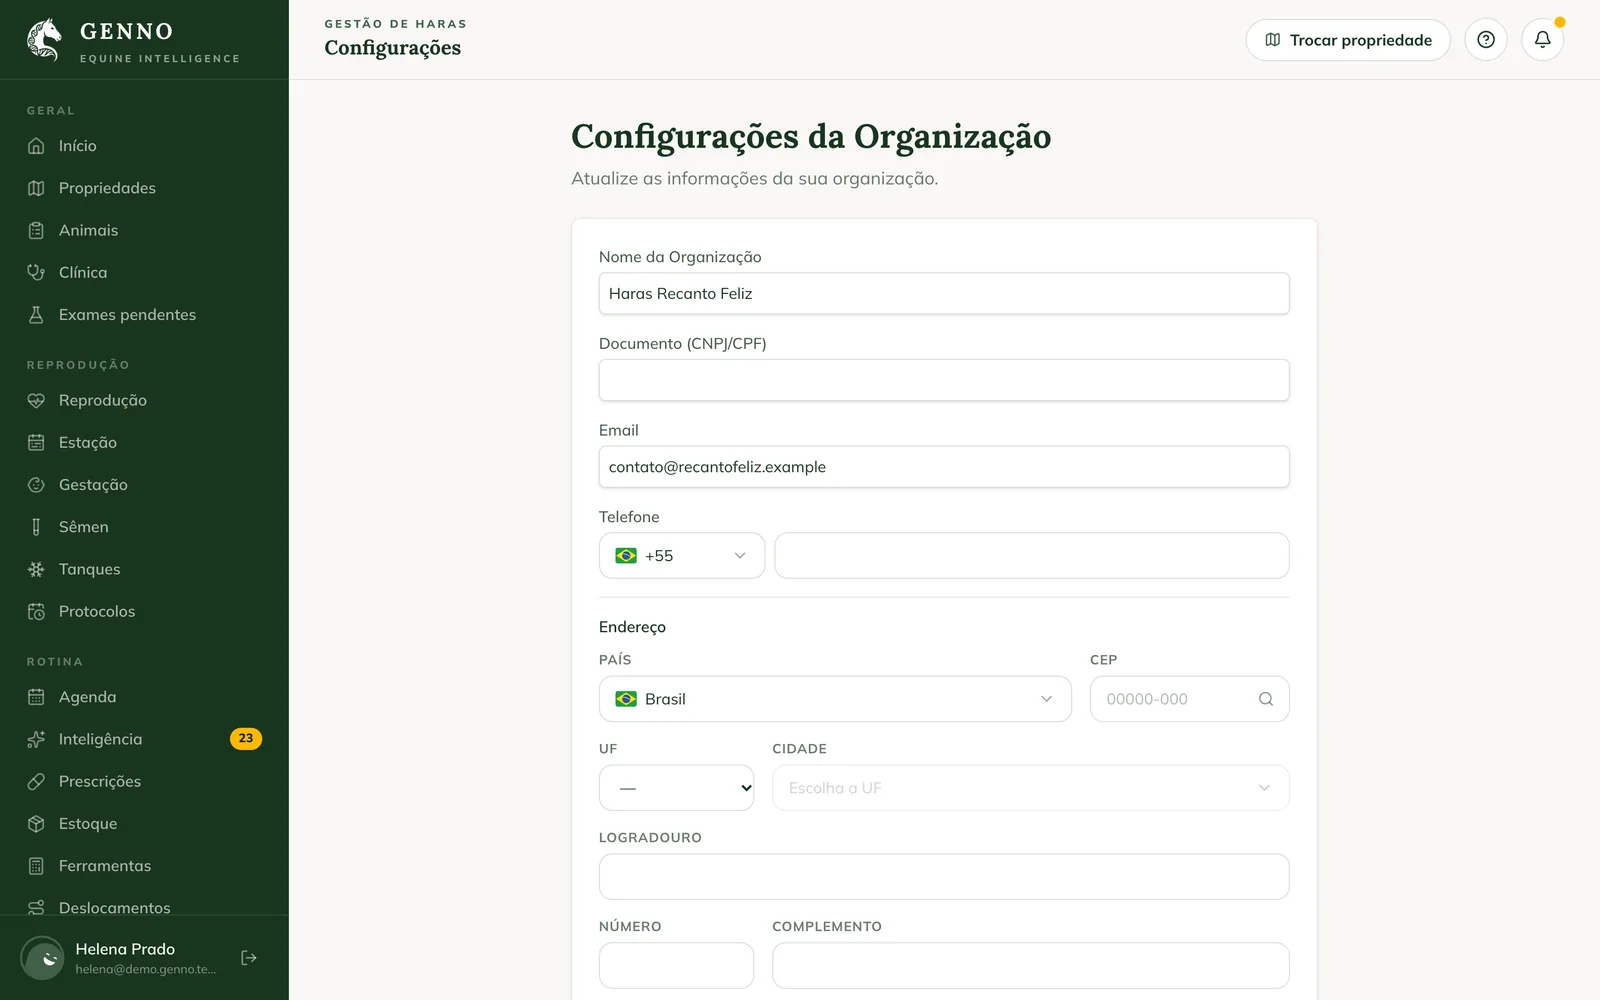Click the Gestação icon in sidebar
This screenshot has width=1600, height=1000.
[x=36, y=485]
